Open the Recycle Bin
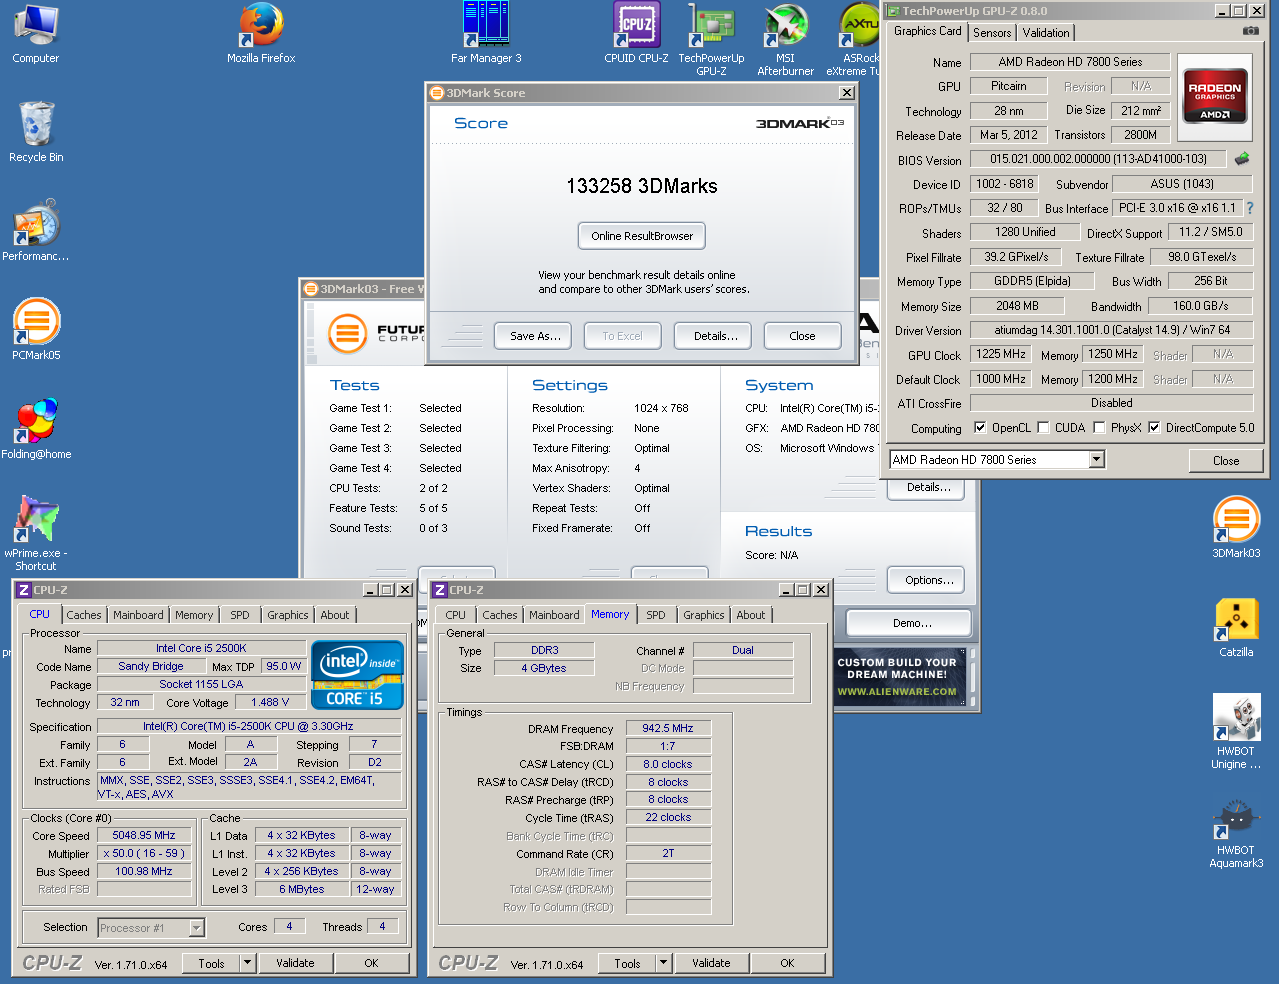The image size is (1279, 984). coord(36,132)
